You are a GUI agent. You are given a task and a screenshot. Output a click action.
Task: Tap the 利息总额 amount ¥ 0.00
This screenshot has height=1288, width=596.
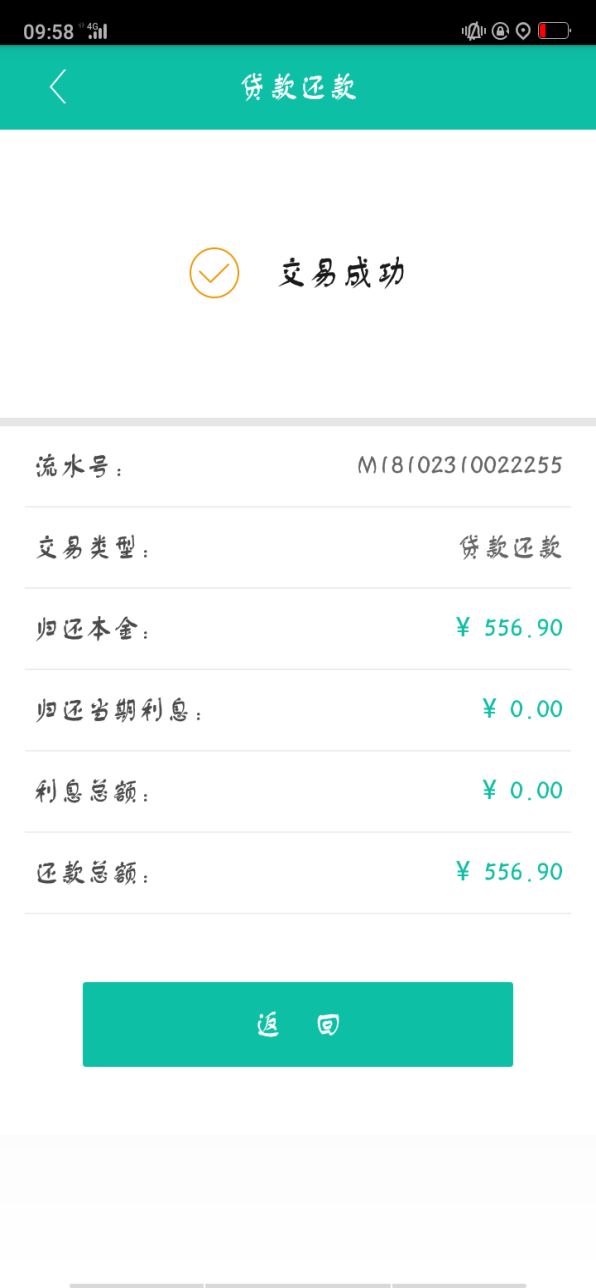pyautogui.click(x=522, y=790)
